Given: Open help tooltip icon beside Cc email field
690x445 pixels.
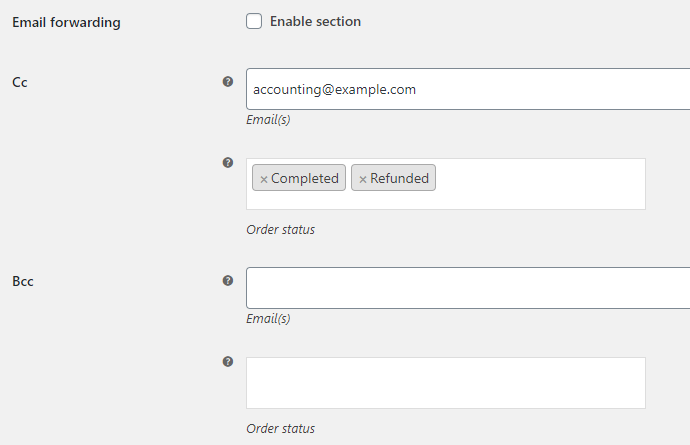Looking at the screenshot, I should pos(228,81).
